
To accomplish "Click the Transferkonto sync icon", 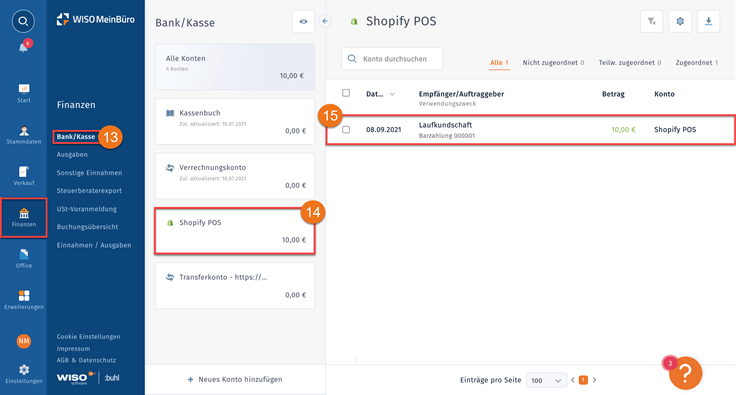I will pos(170,277).
